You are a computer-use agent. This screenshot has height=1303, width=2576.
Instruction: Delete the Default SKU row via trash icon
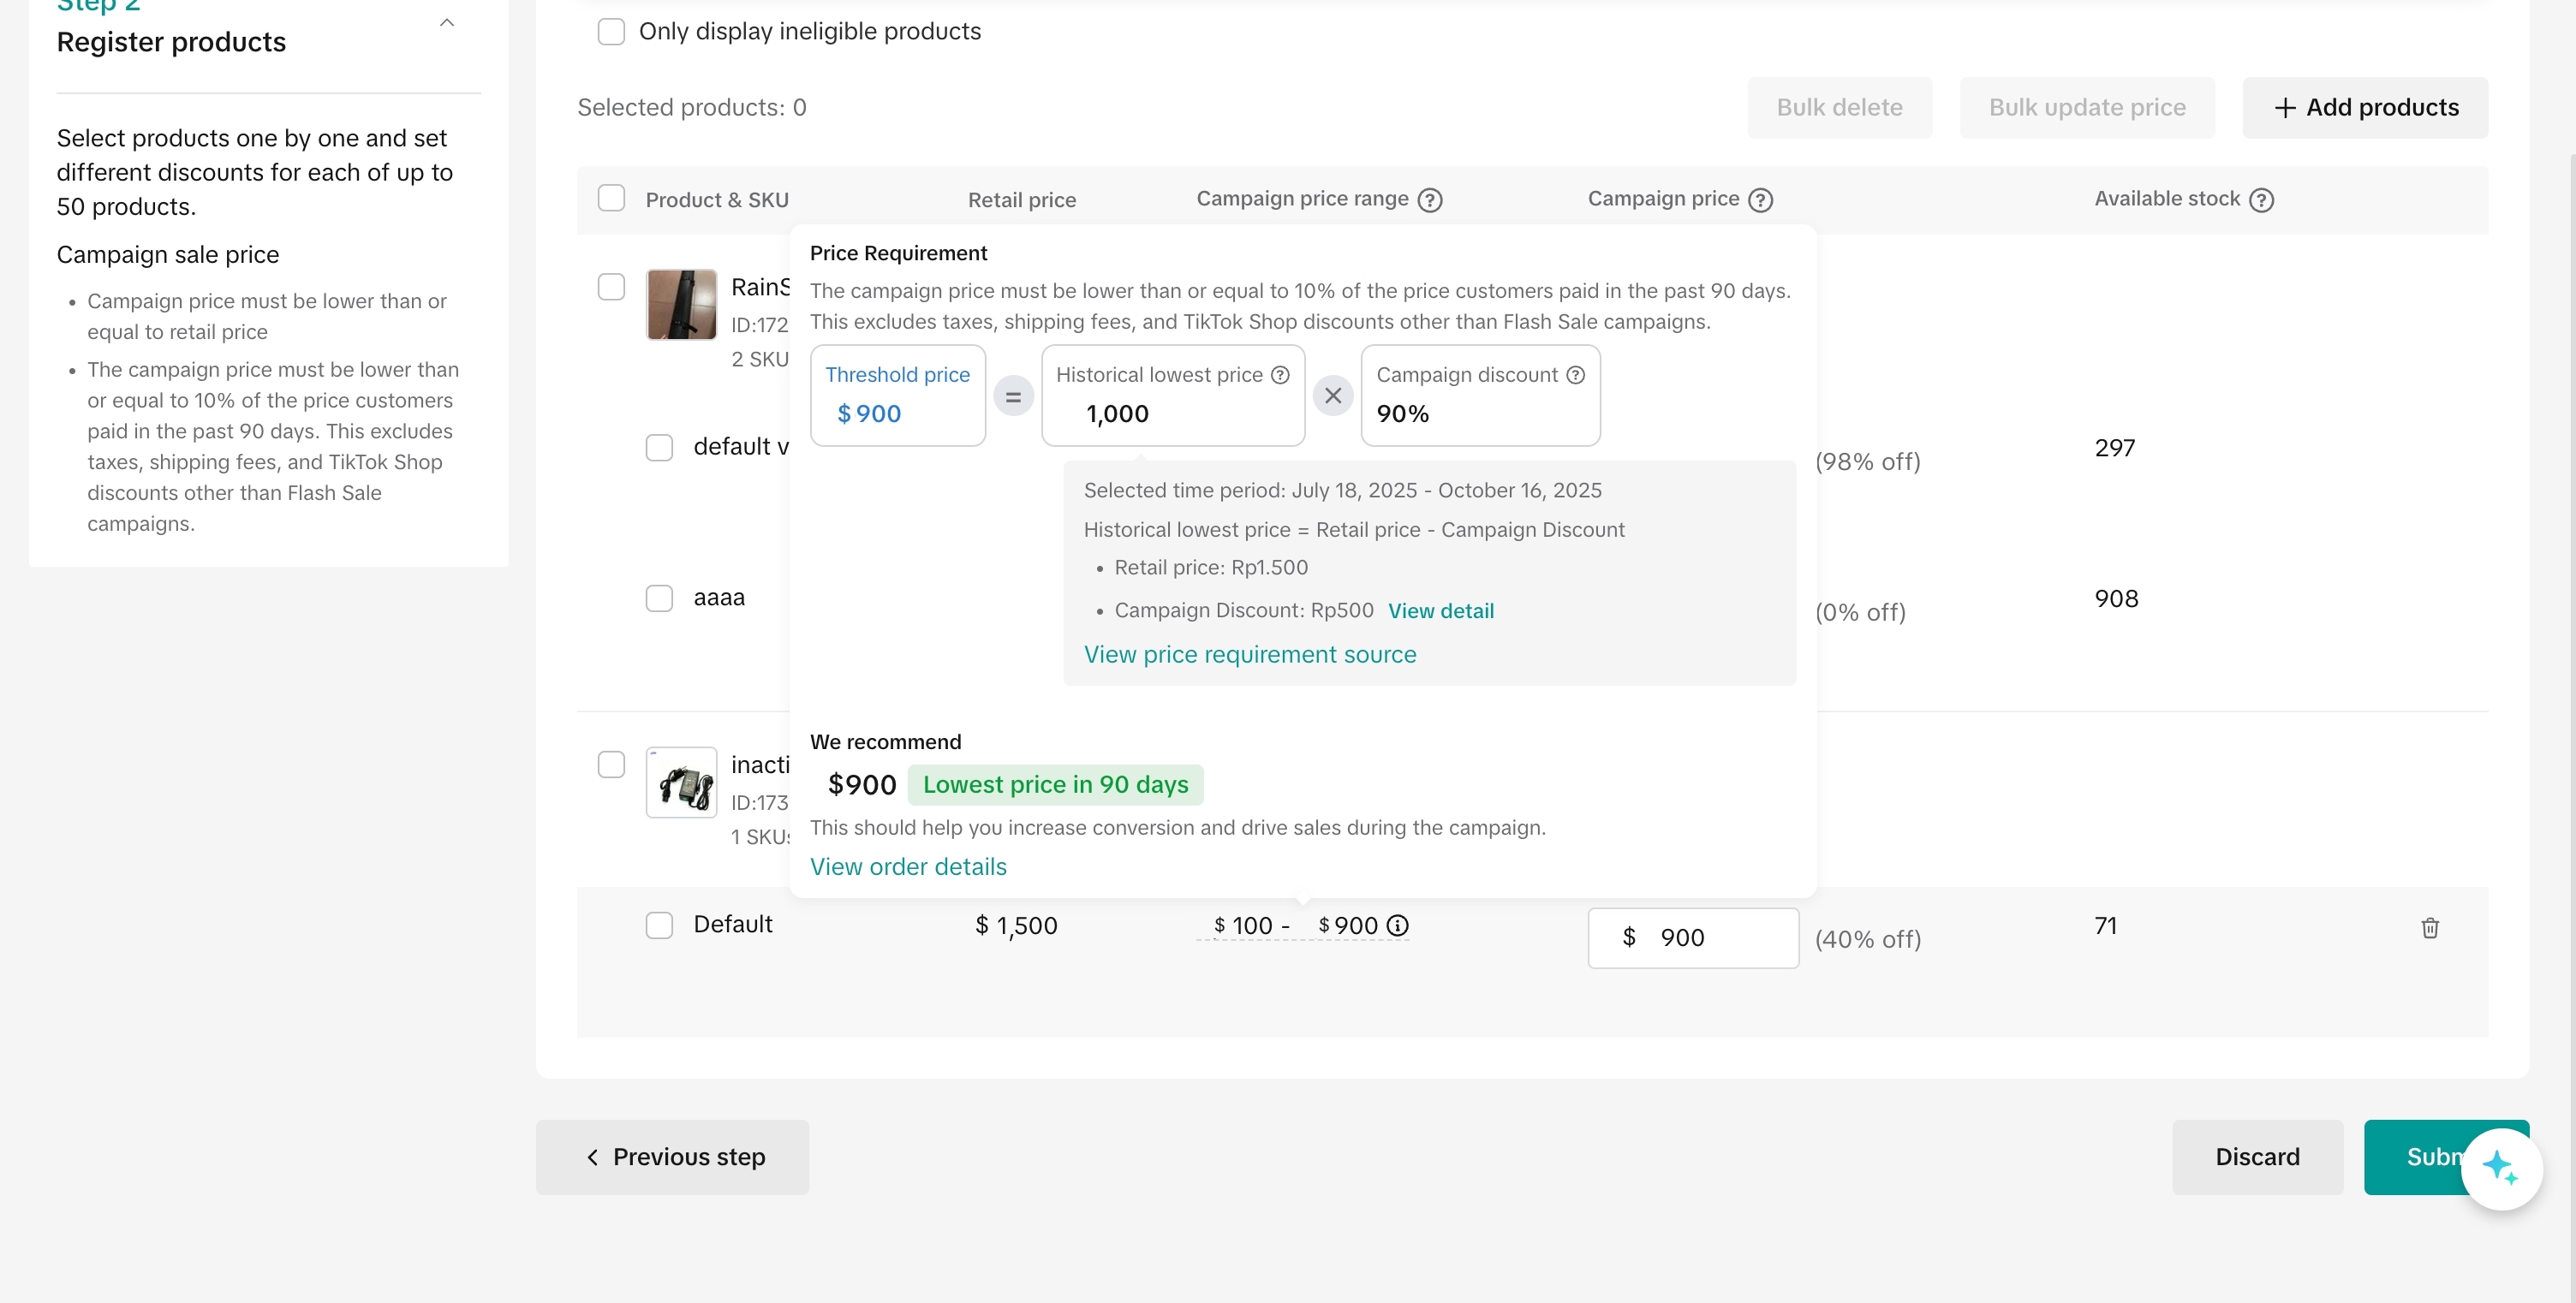click(2430, 928)
